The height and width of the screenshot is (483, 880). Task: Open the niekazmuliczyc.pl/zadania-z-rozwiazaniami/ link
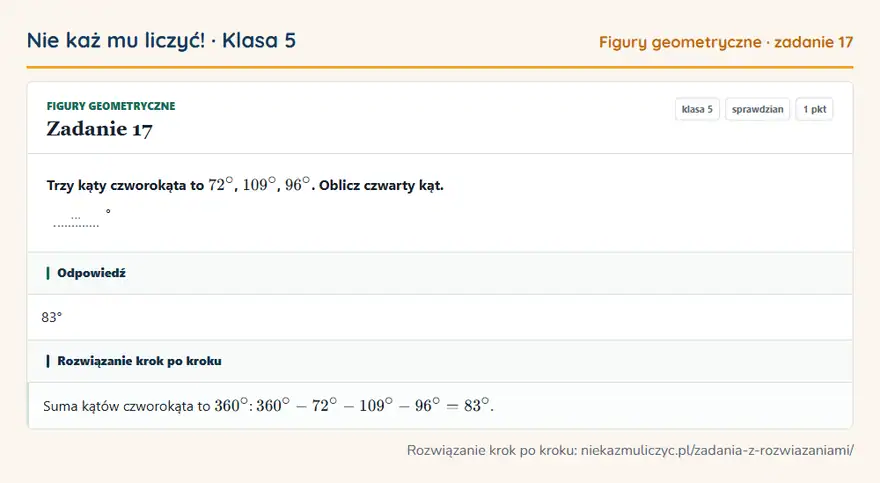pyautogui.click(x=717, y=450)
